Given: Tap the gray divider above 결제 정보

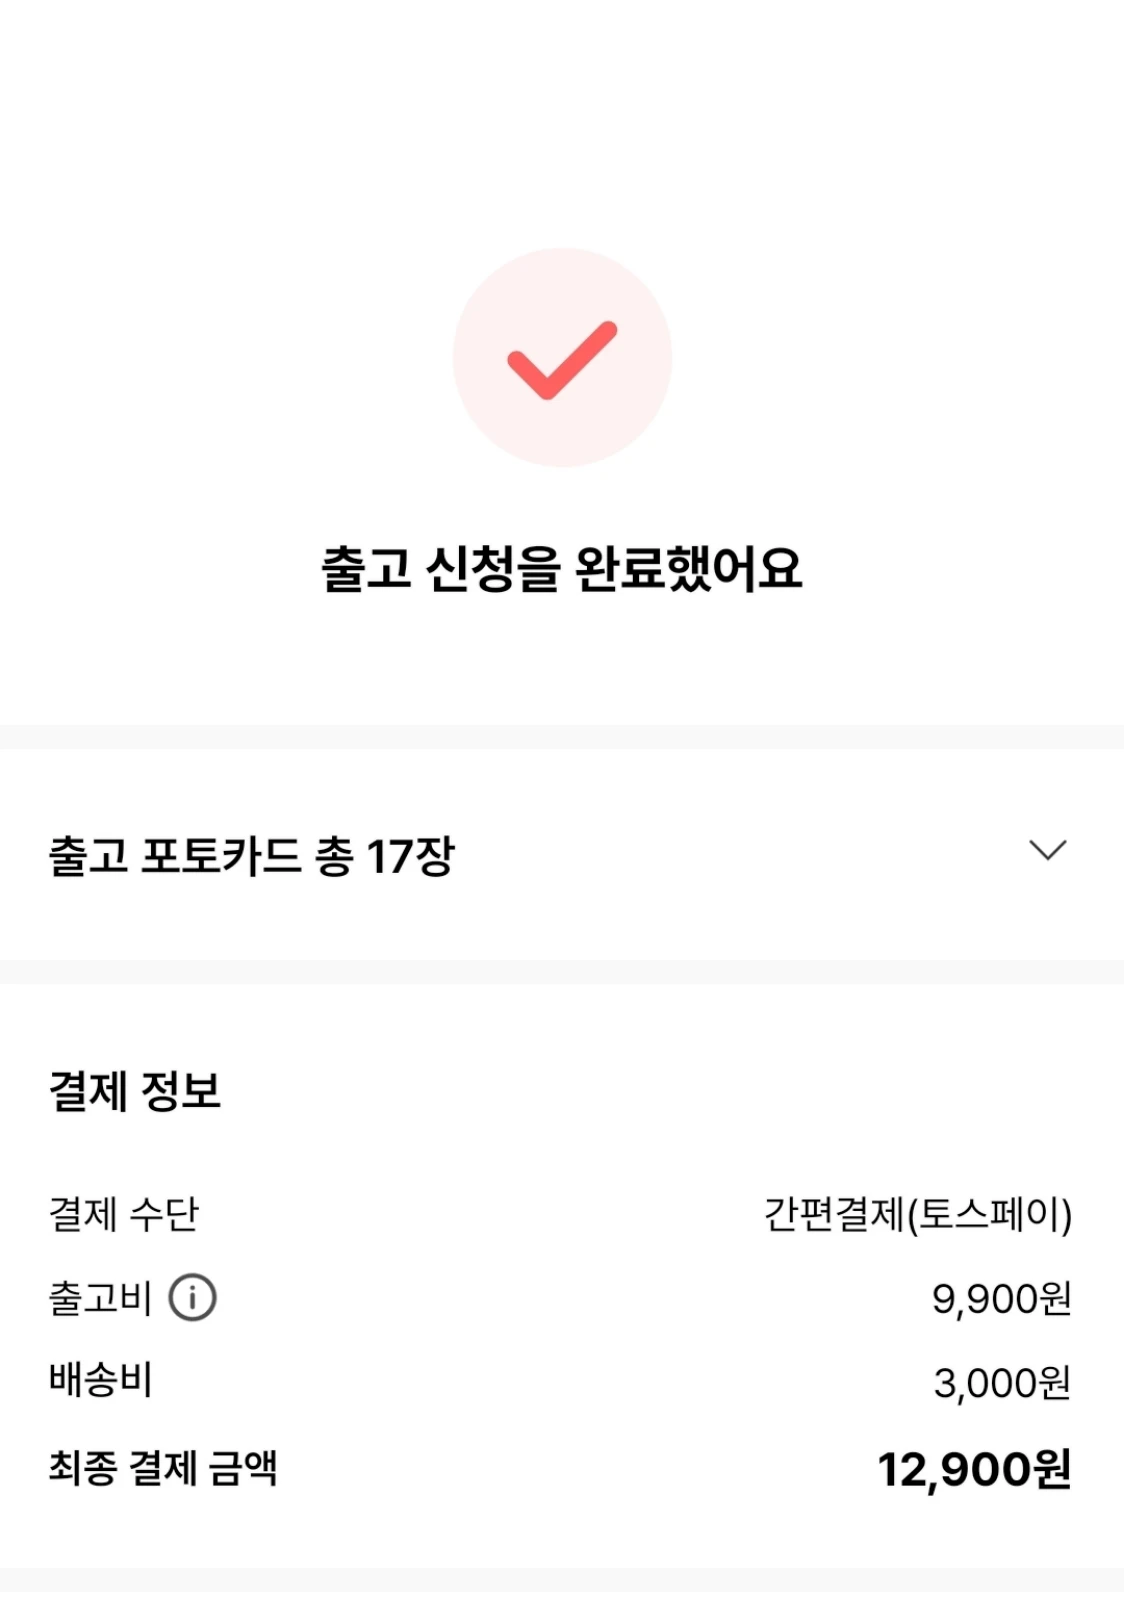Looking at the screenshot, I should click(x=562, y=972).
